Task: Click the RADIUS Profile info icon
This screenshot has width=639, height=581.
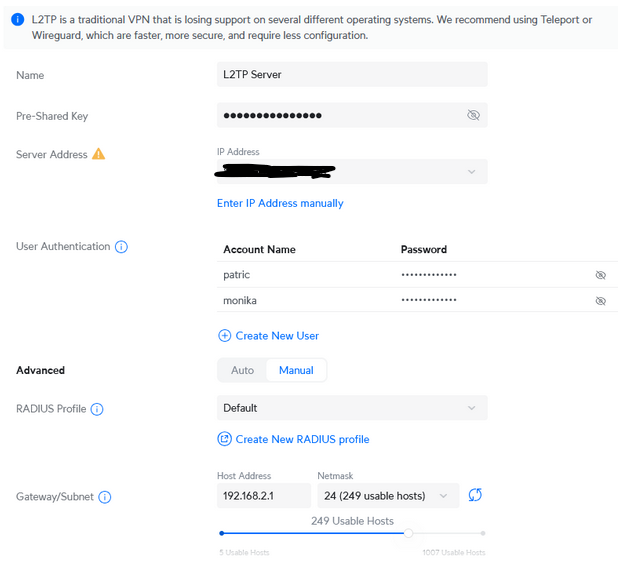Action: (97, 409)
